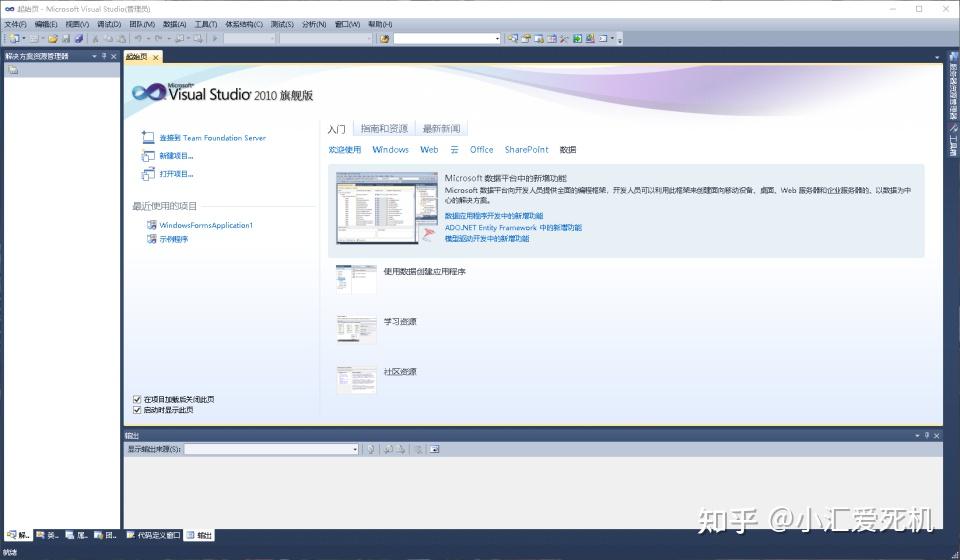Click Go to Previous Message output icon
The width and height of the screenshot is (960, 560).
(388, 449)
